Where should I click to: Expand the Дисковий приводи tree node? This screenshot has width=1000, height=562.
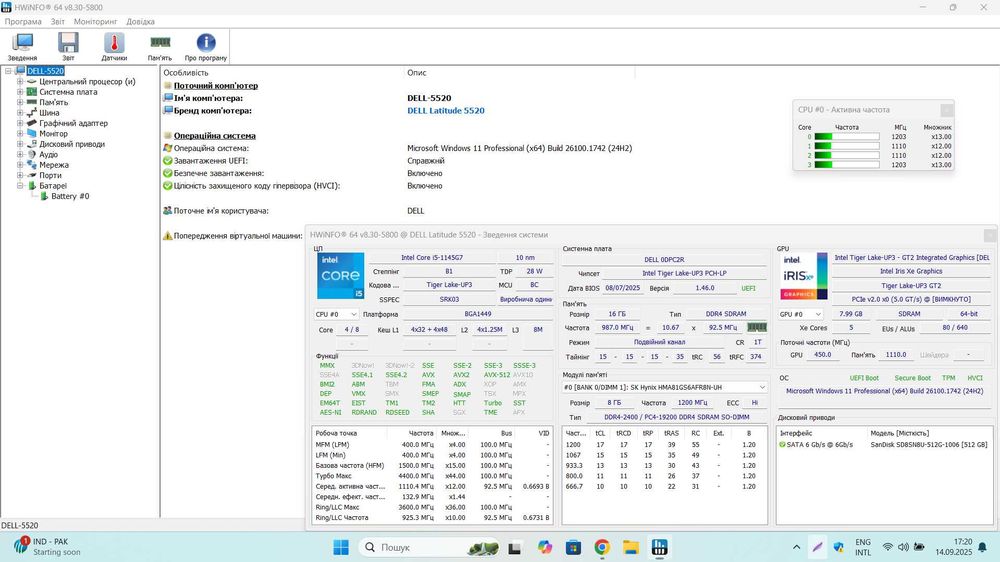click(20, 144)
